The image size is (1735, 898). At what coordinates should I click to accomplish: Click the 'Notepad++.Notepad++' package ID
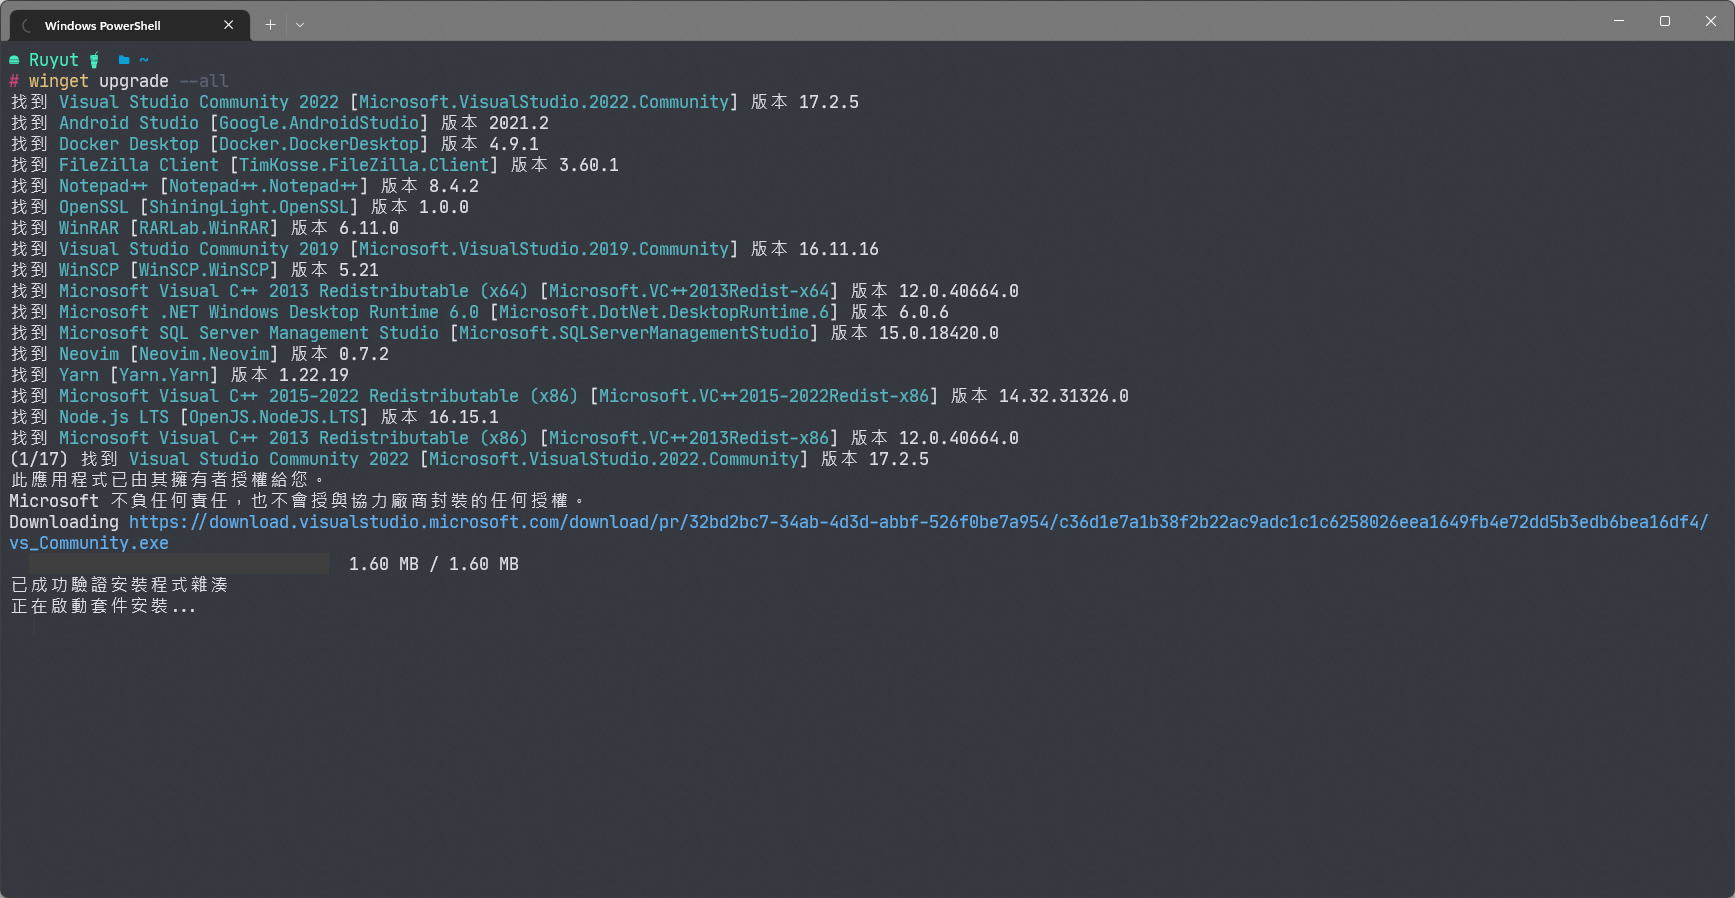264,186
